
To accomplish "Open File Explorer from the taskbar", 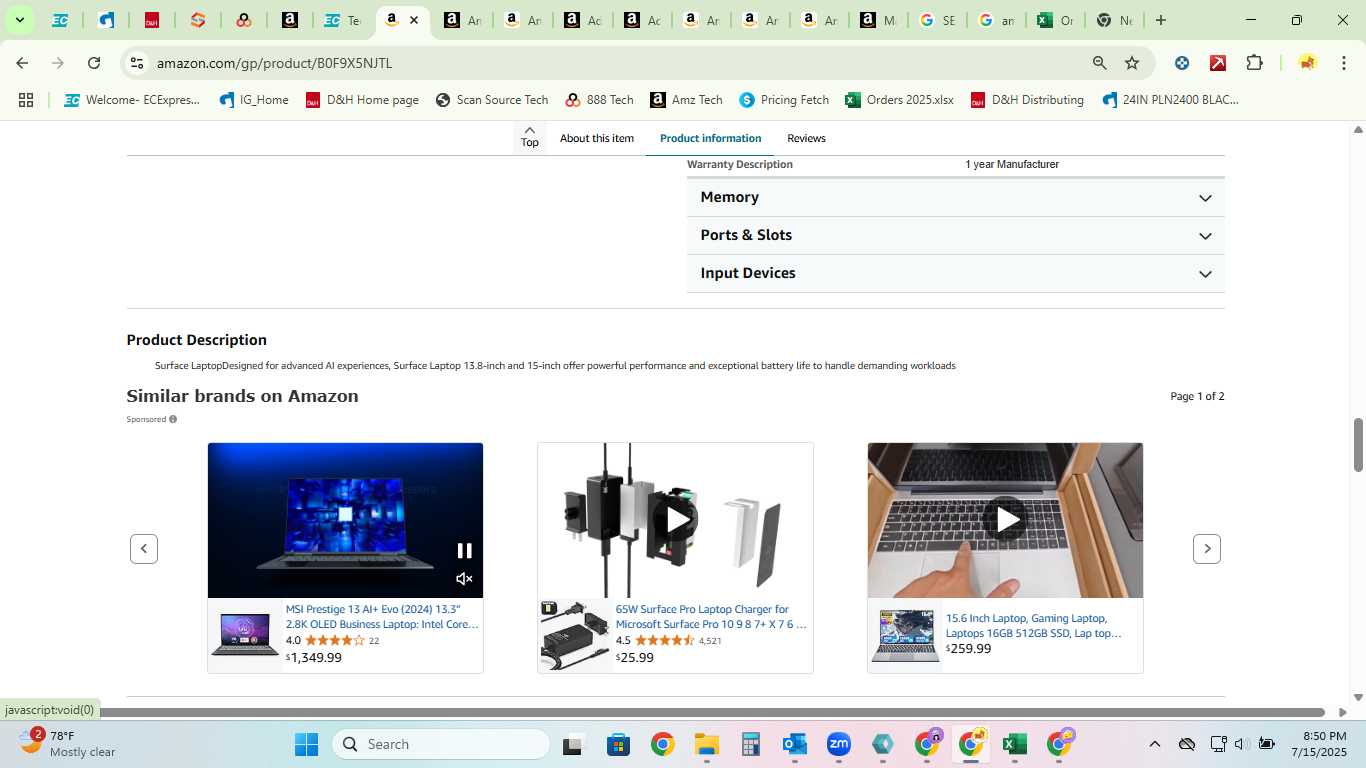I will coord(707,744).
